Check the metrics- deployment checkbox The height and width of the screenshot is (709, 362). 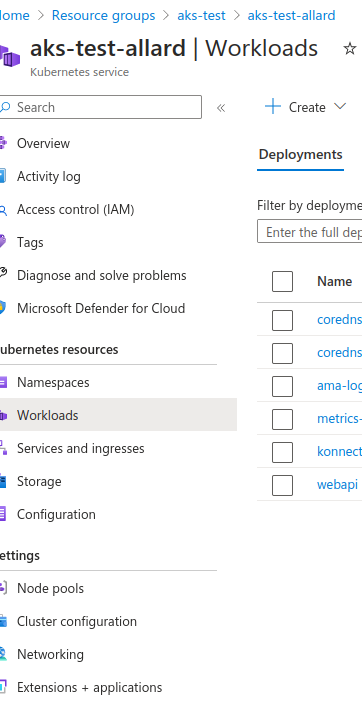282,419
